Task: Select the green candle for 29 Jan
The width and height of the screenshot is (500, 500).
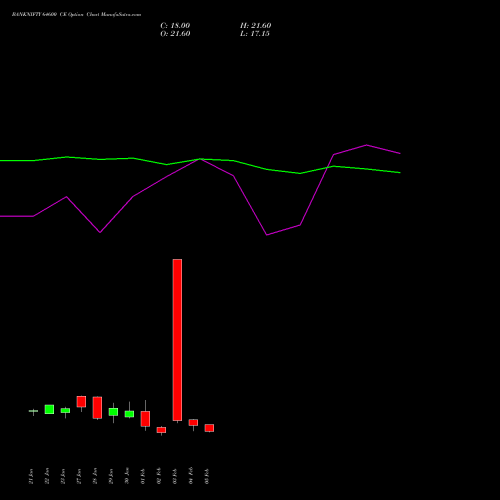Action: click(113, 412)
